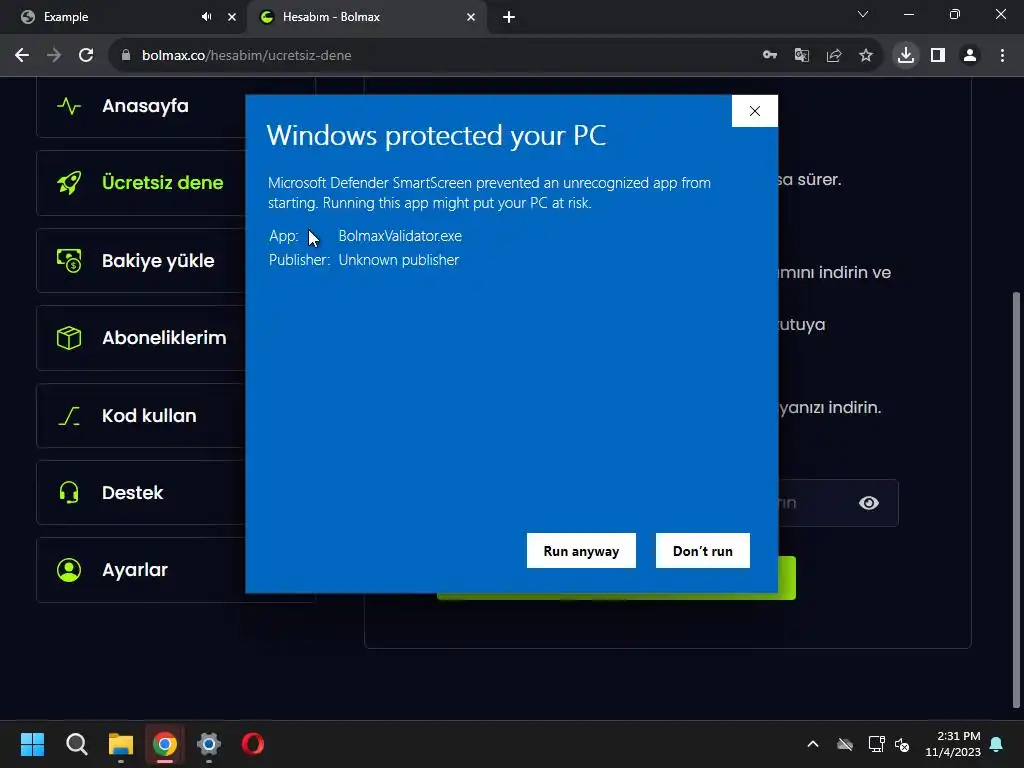
Task: Click Chrome icon in taskbar
Action: pos(165,744)
